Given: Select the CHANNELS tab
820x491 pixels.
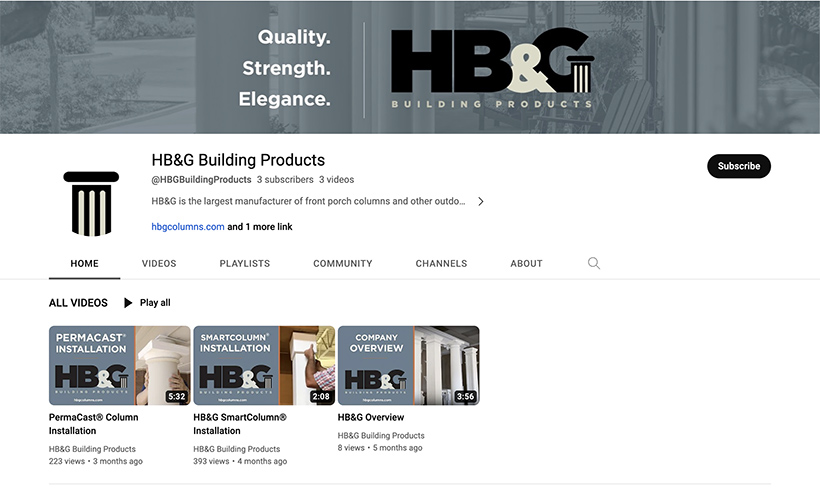Looking at the screenshot, I should [x=441, y=264].
